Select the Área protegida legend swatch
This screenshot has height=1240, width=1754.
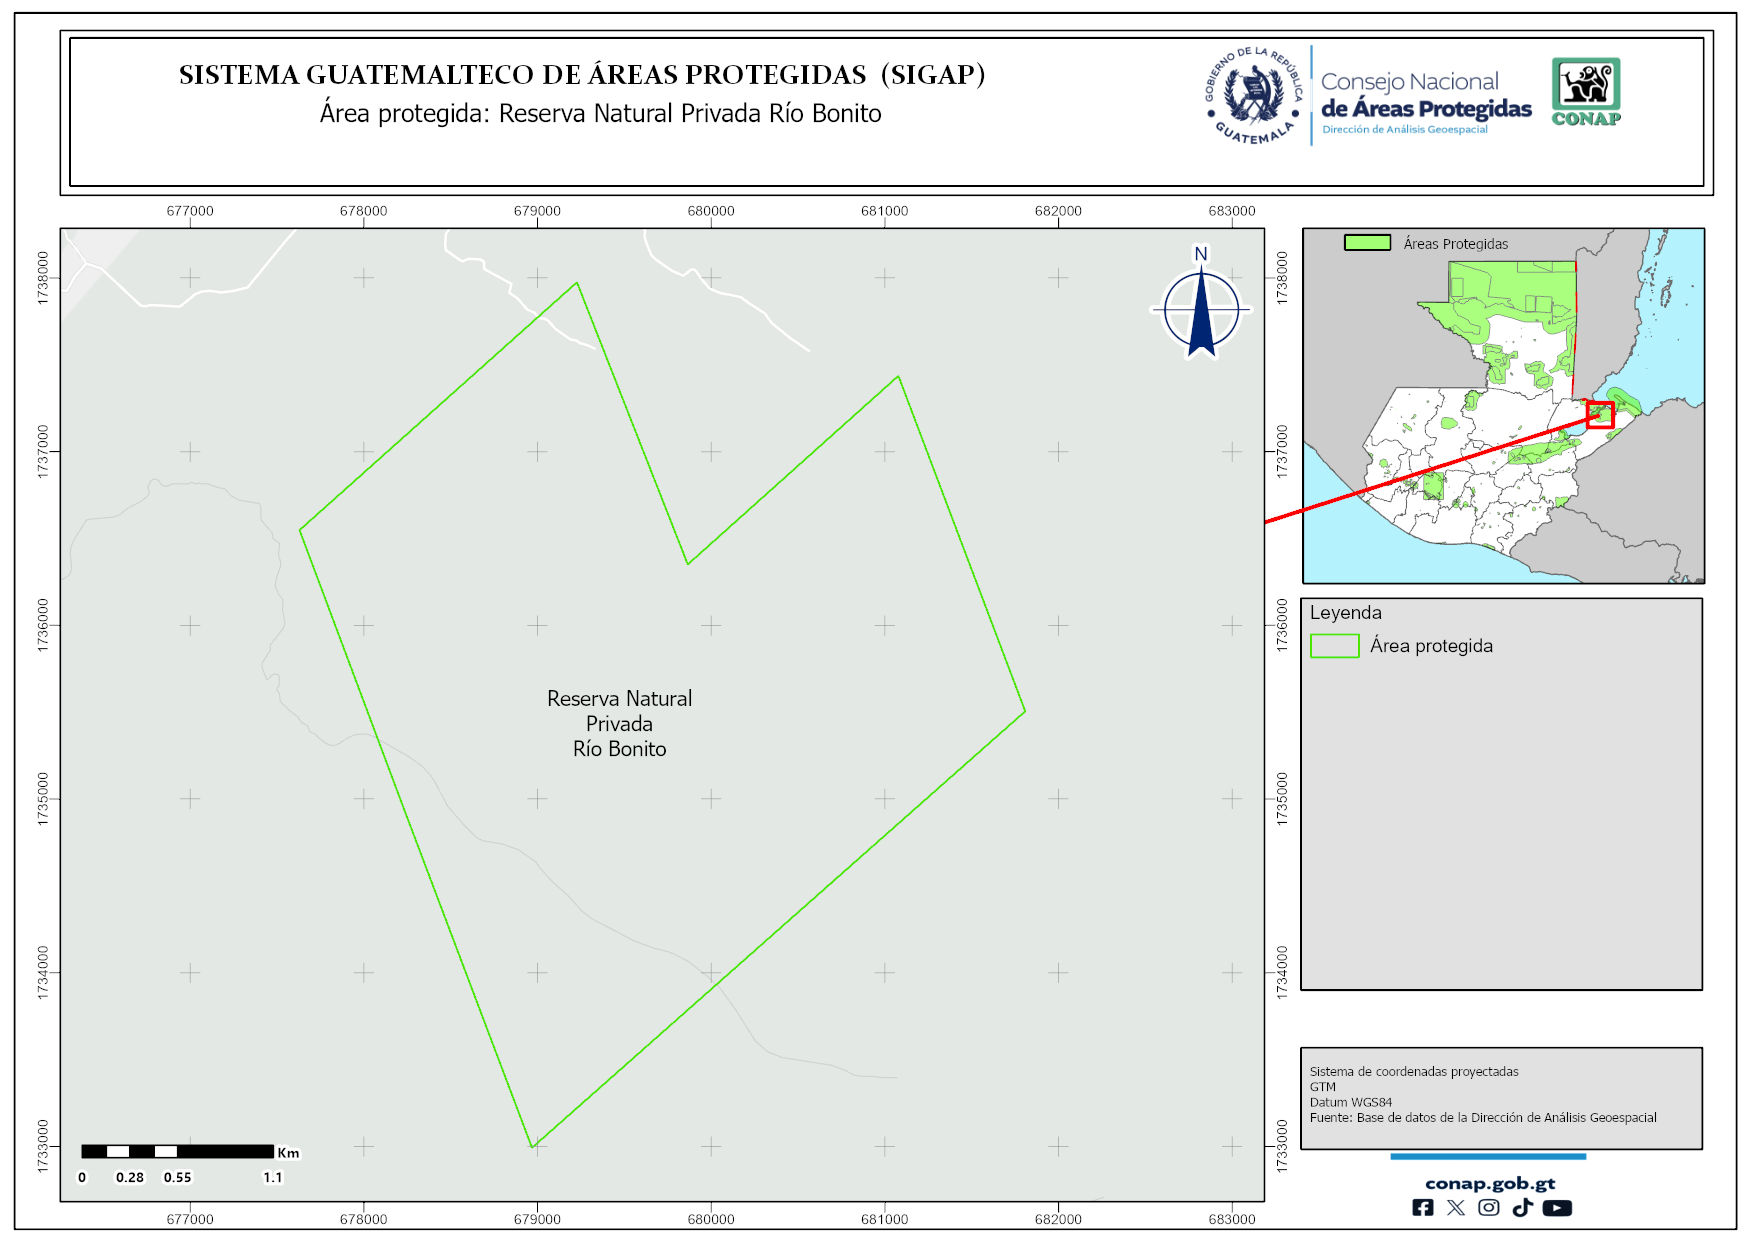coord(1334,646)
